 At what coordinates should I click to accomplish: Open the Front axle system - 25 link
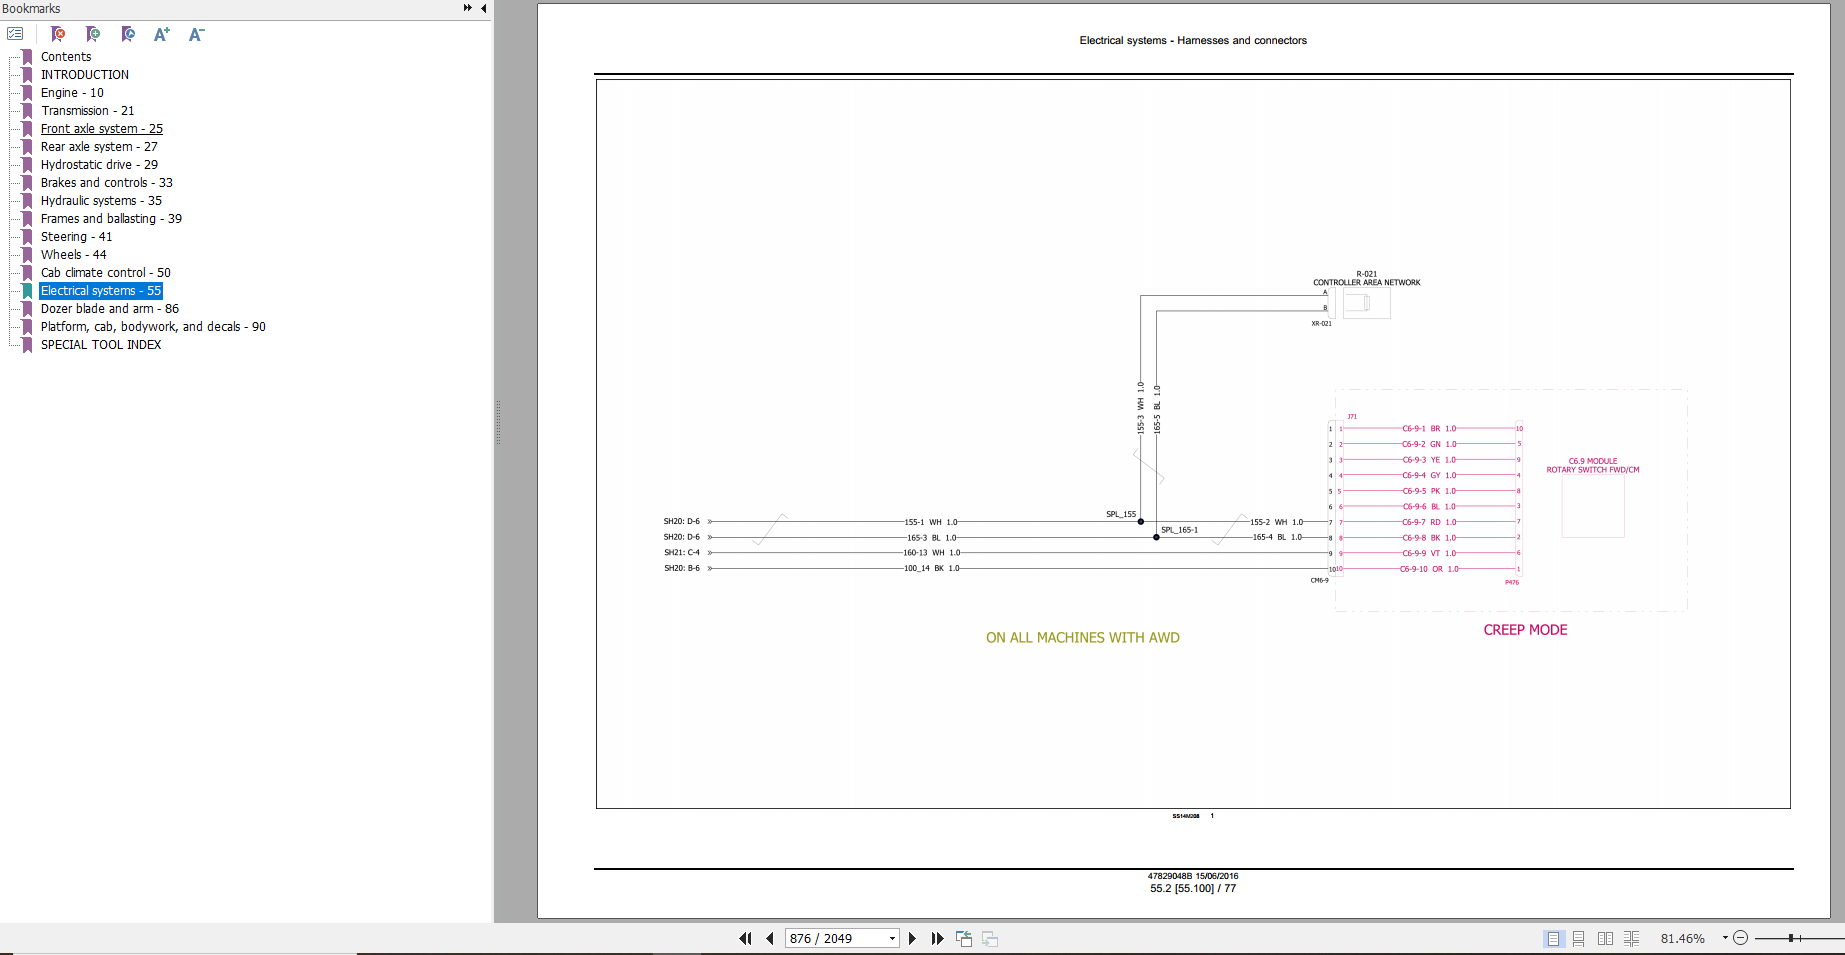point(101,129)
